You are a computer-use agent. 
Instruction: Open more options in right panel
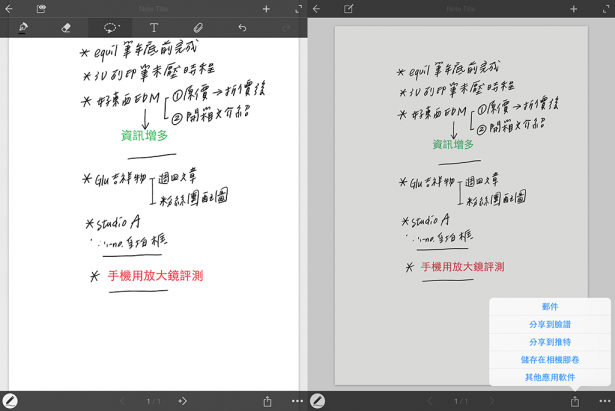pos(605,401)
